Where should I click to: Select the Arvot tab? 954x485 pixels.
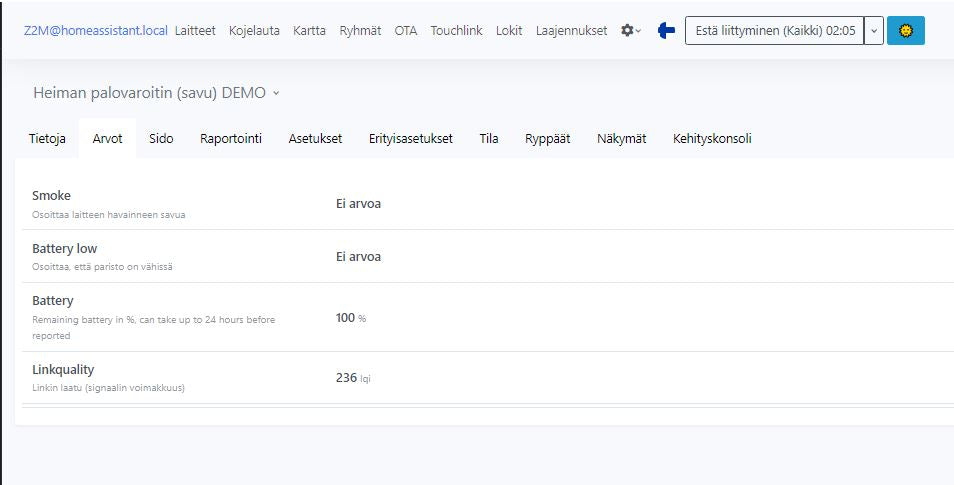coord(108,139)
